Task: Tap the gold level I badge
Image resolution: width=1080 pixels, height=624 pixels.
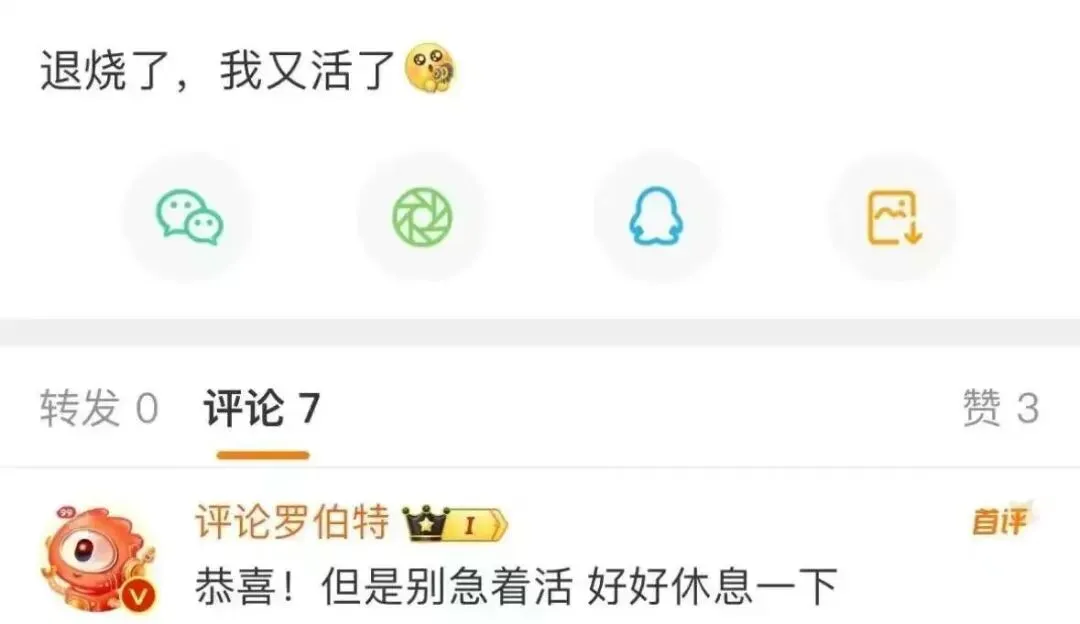Action: (x=478, y=526)
